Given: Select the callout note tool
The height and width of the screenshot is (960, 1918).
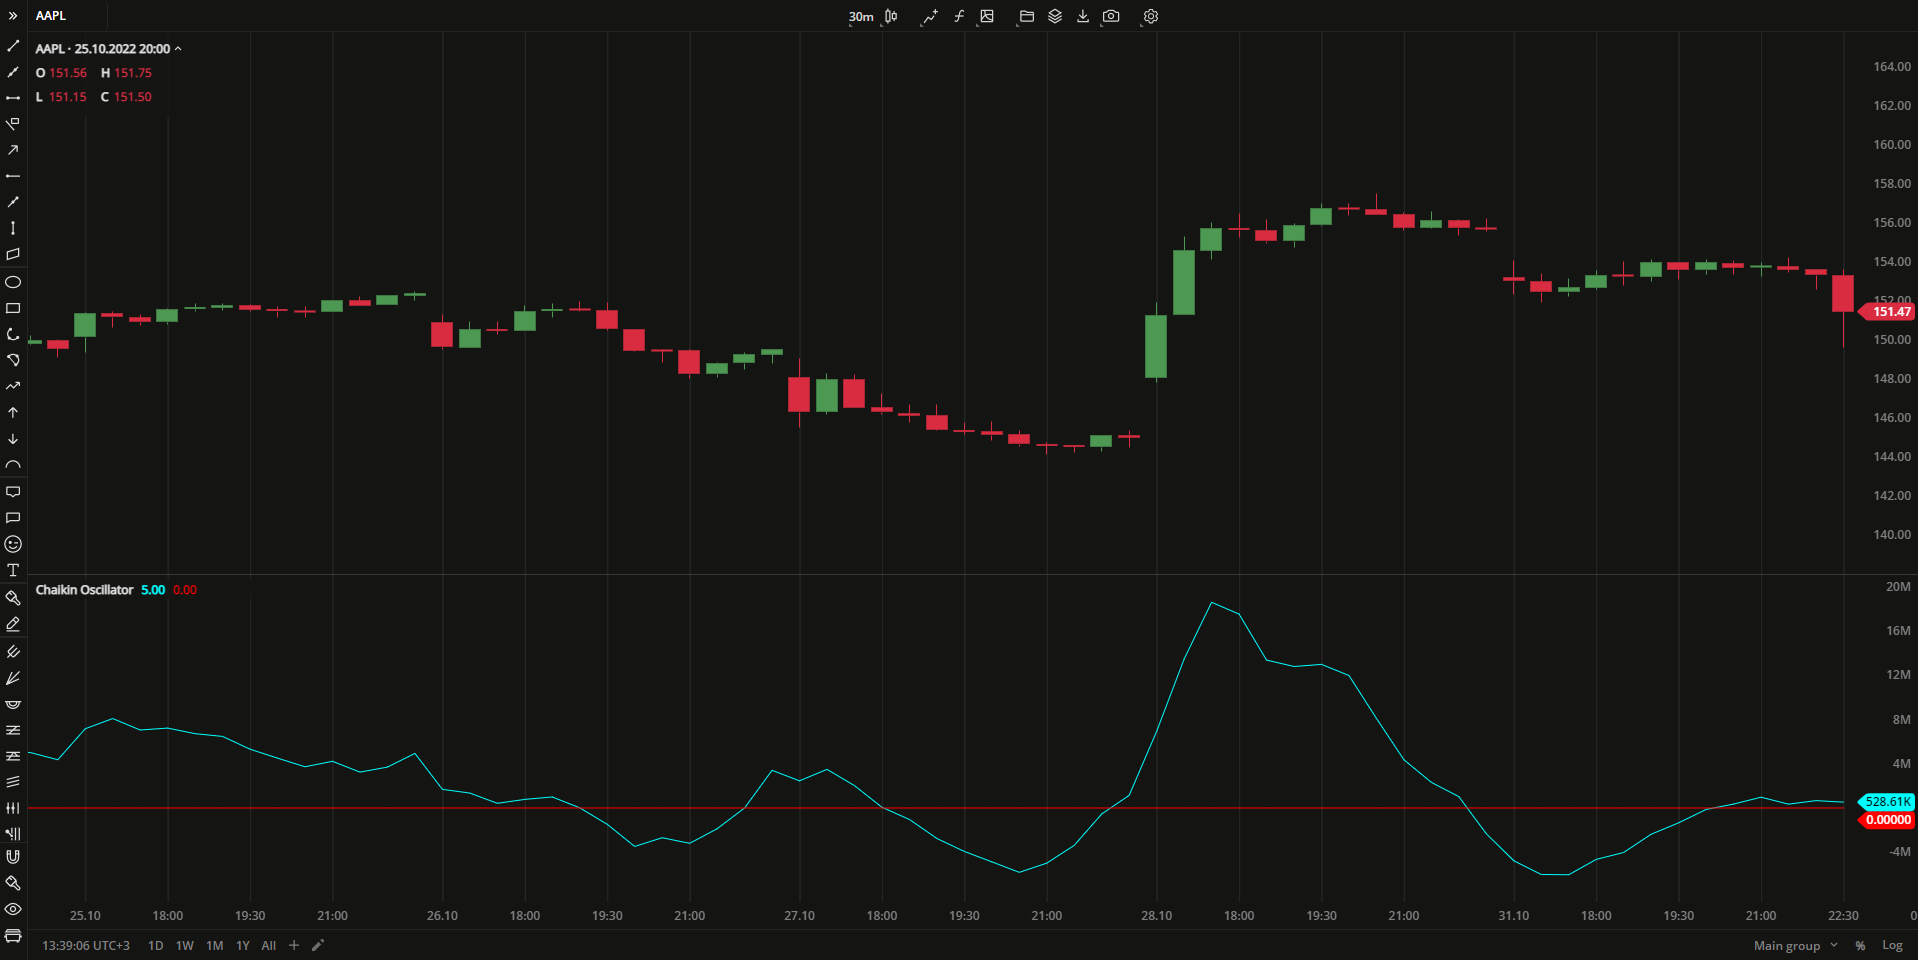Looking at the screenshot, I should tap(13, 492).
